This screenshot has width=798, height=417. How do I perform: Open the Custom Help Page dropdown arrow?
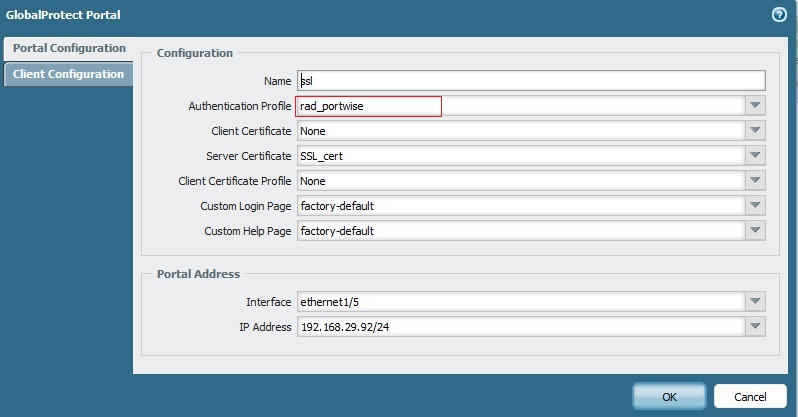pyautogui.click(x=756, y=231)
